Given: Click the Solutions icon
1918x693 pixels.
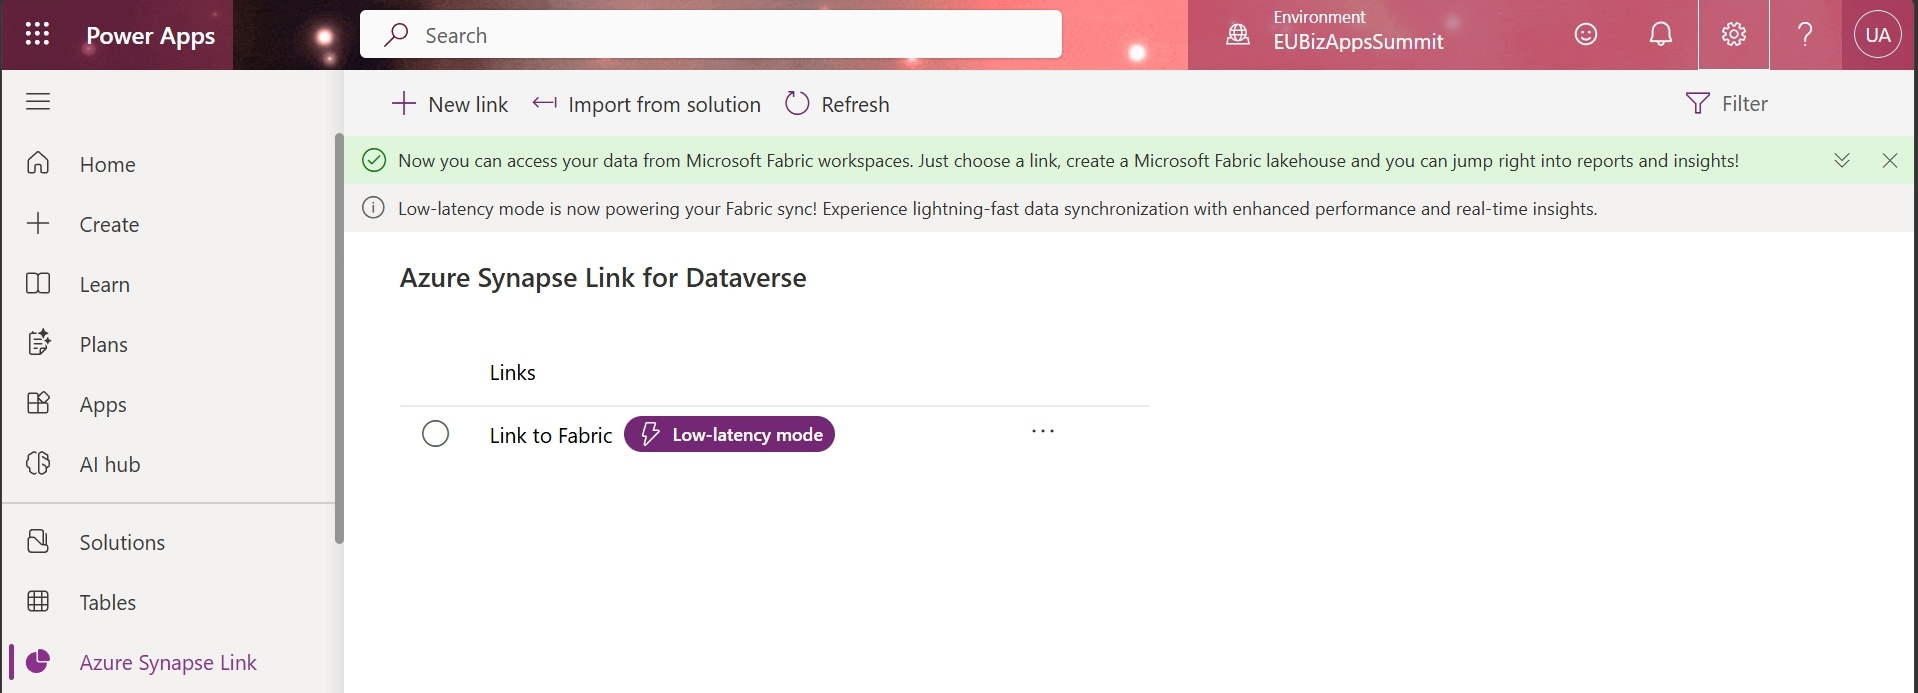Looking at the screenshot, I should [x=38, y=541].
